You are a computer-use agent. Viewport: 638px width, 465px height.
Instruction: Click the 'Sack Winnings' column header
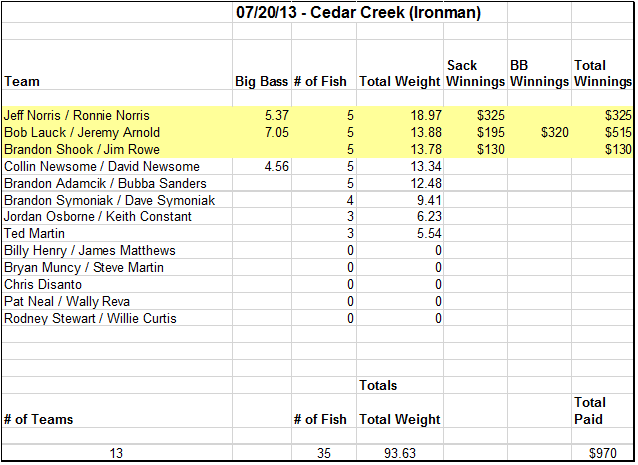tap(475, 73)
